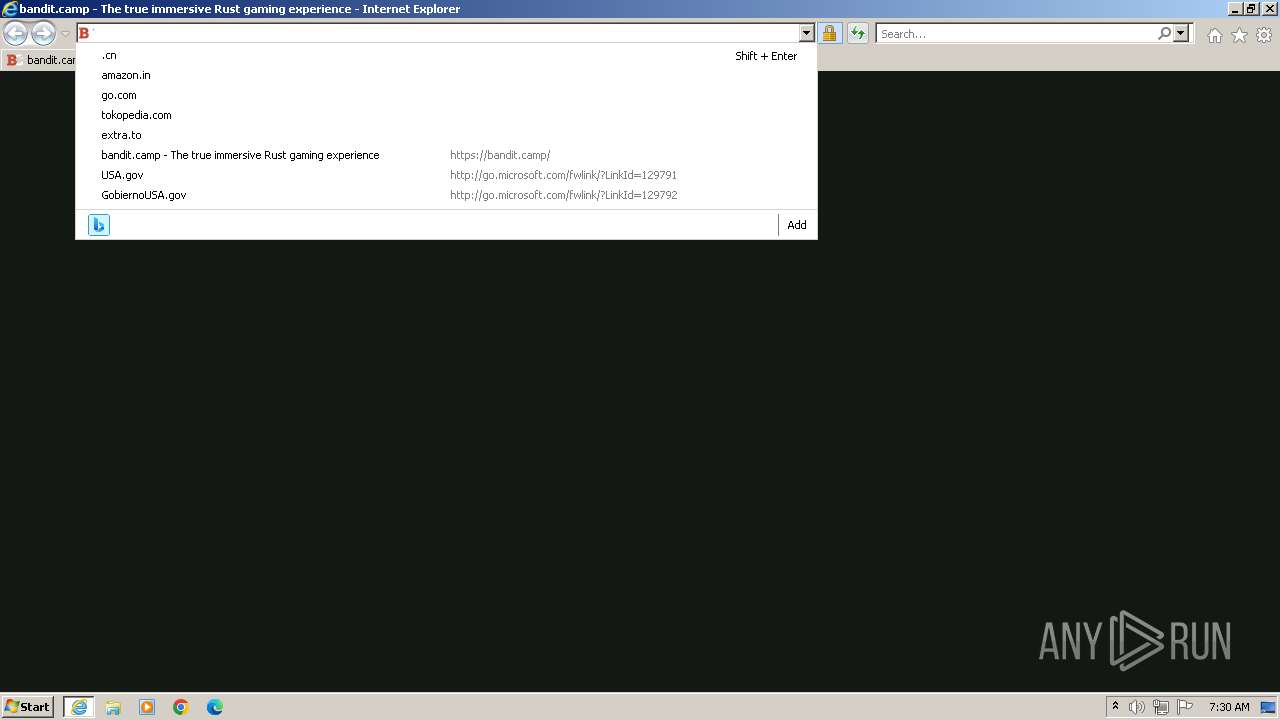Open the bandit.camp history entry
Image resolution: width=1280 pixels, height=720 pixels.
point(446,155)
